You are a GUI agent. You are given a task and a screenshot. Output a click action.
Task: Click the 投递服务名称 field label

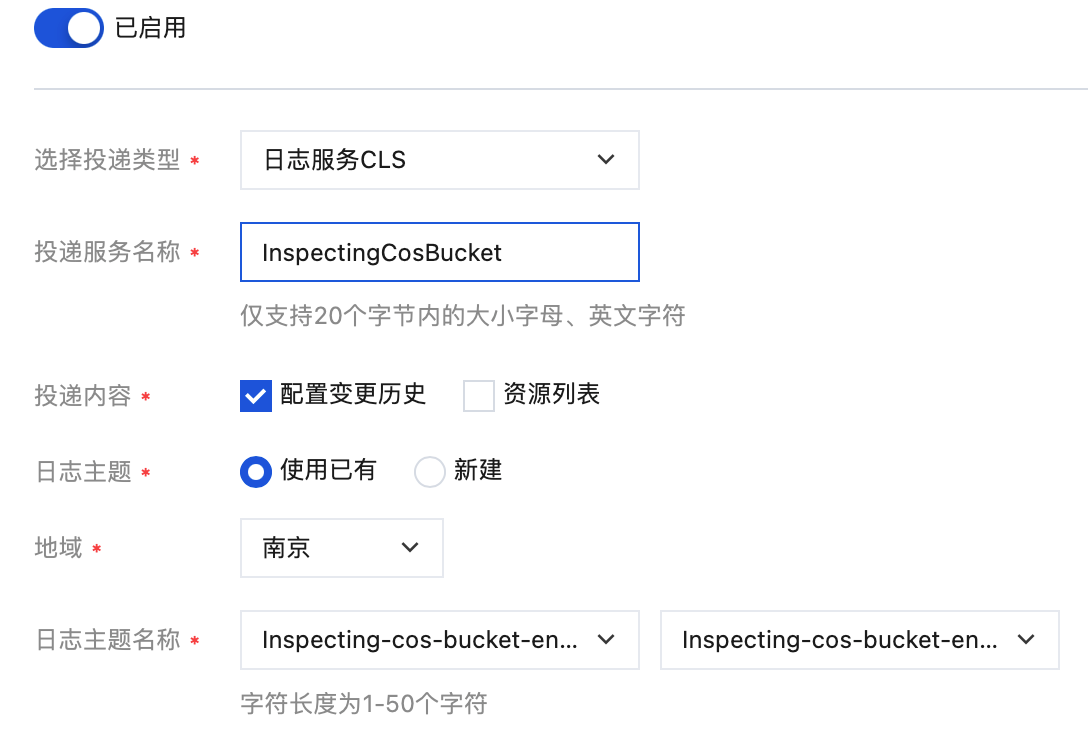tap(107, 252)
